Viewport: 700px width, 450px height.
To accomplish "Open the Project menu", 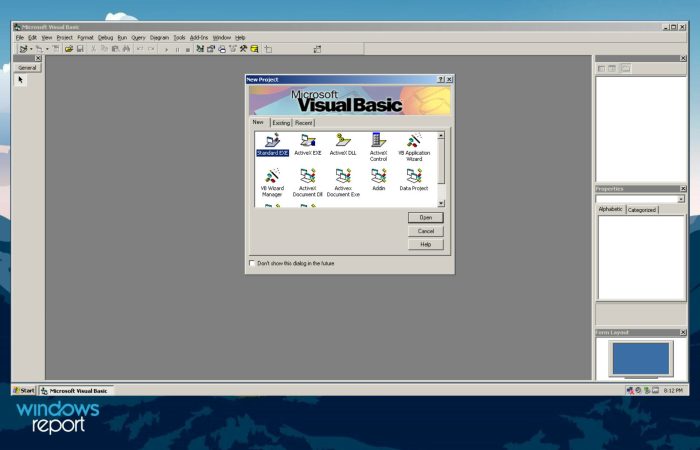I will point(64,38).
